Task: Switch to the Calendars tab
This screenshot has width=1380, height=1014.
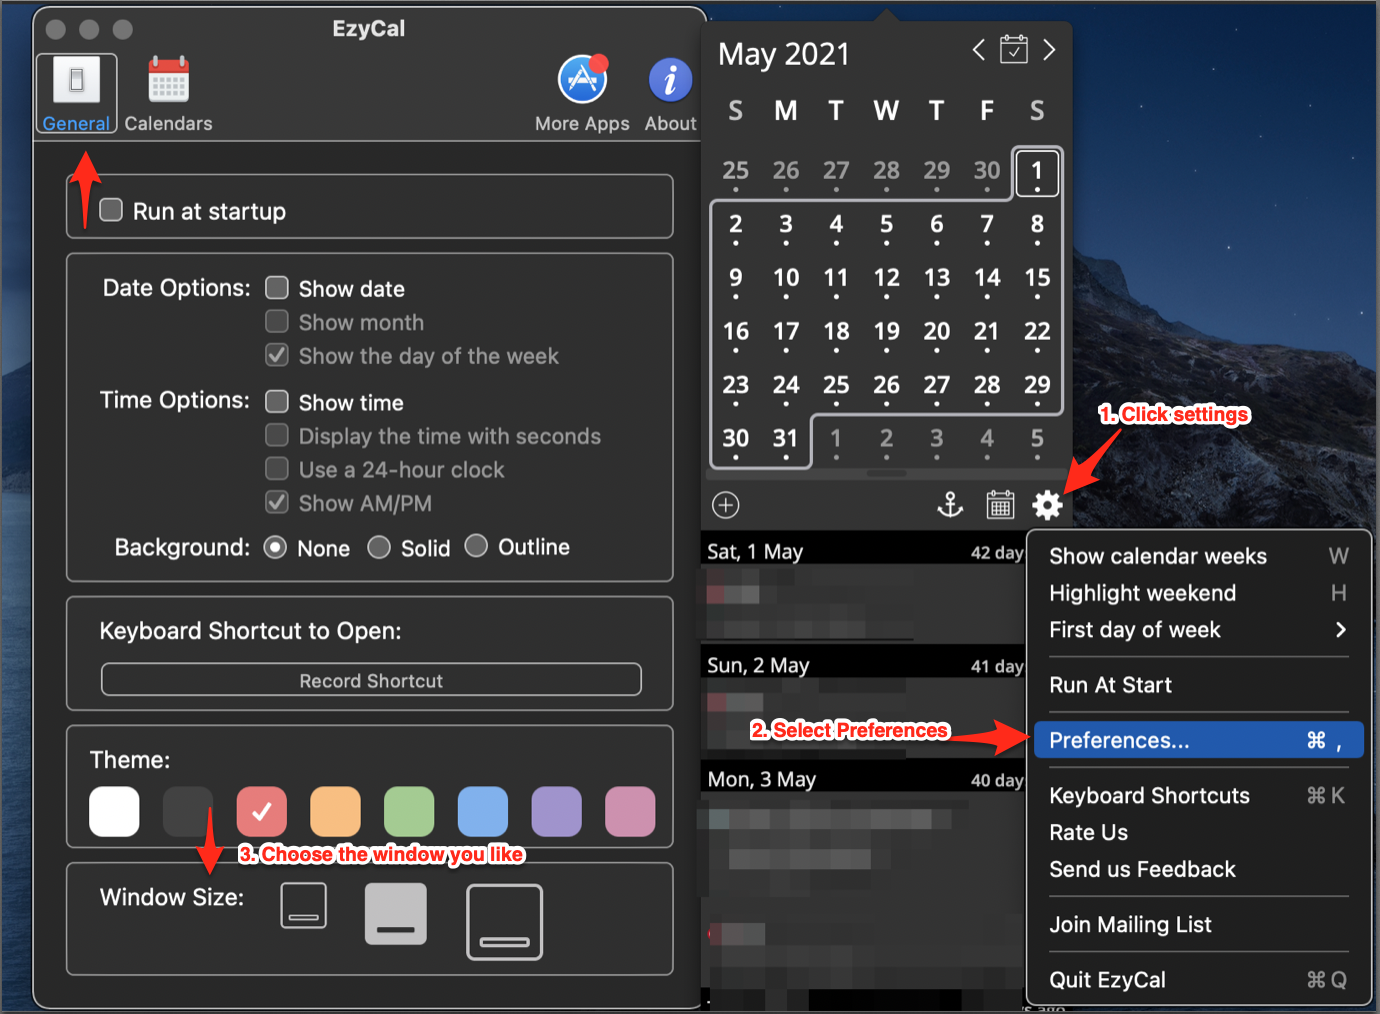Action: (168, 94)
